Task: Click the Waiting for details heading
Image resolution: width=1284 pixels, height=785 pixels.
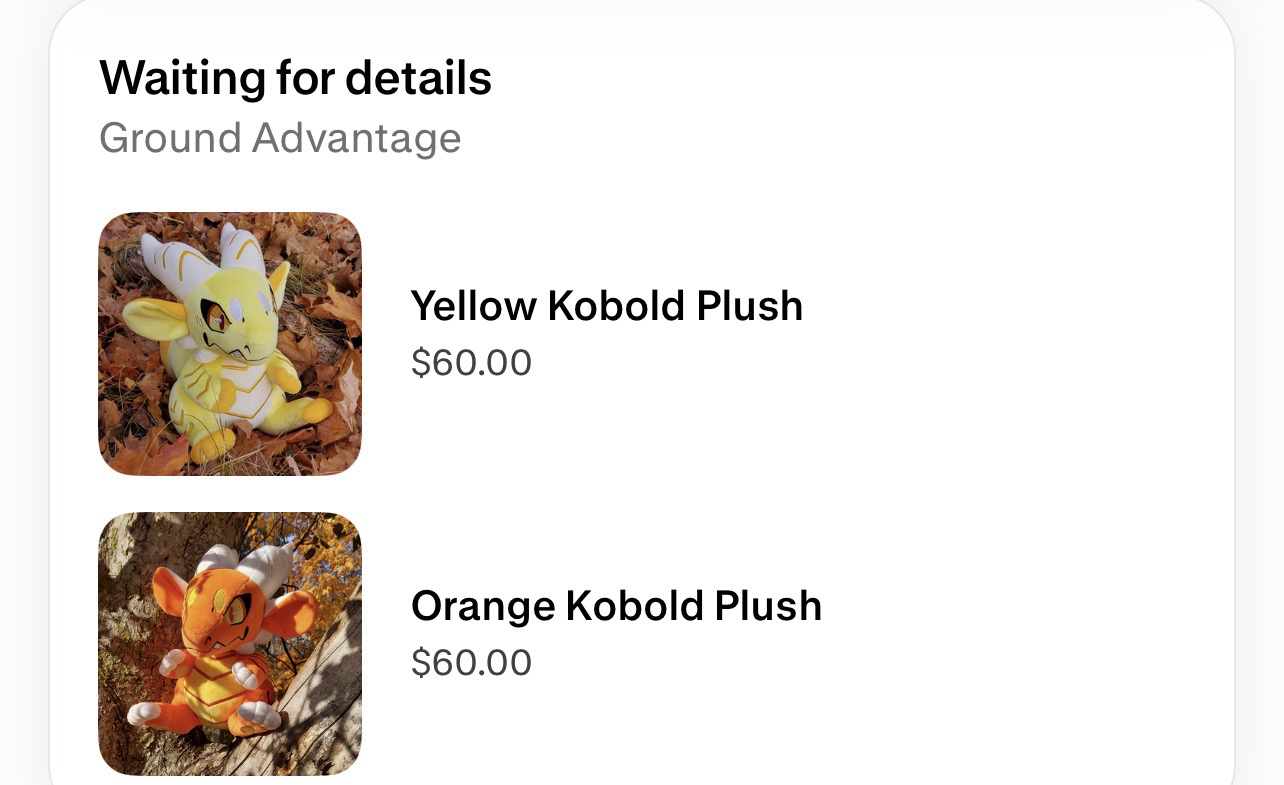Action: click(x=295, y=78)
